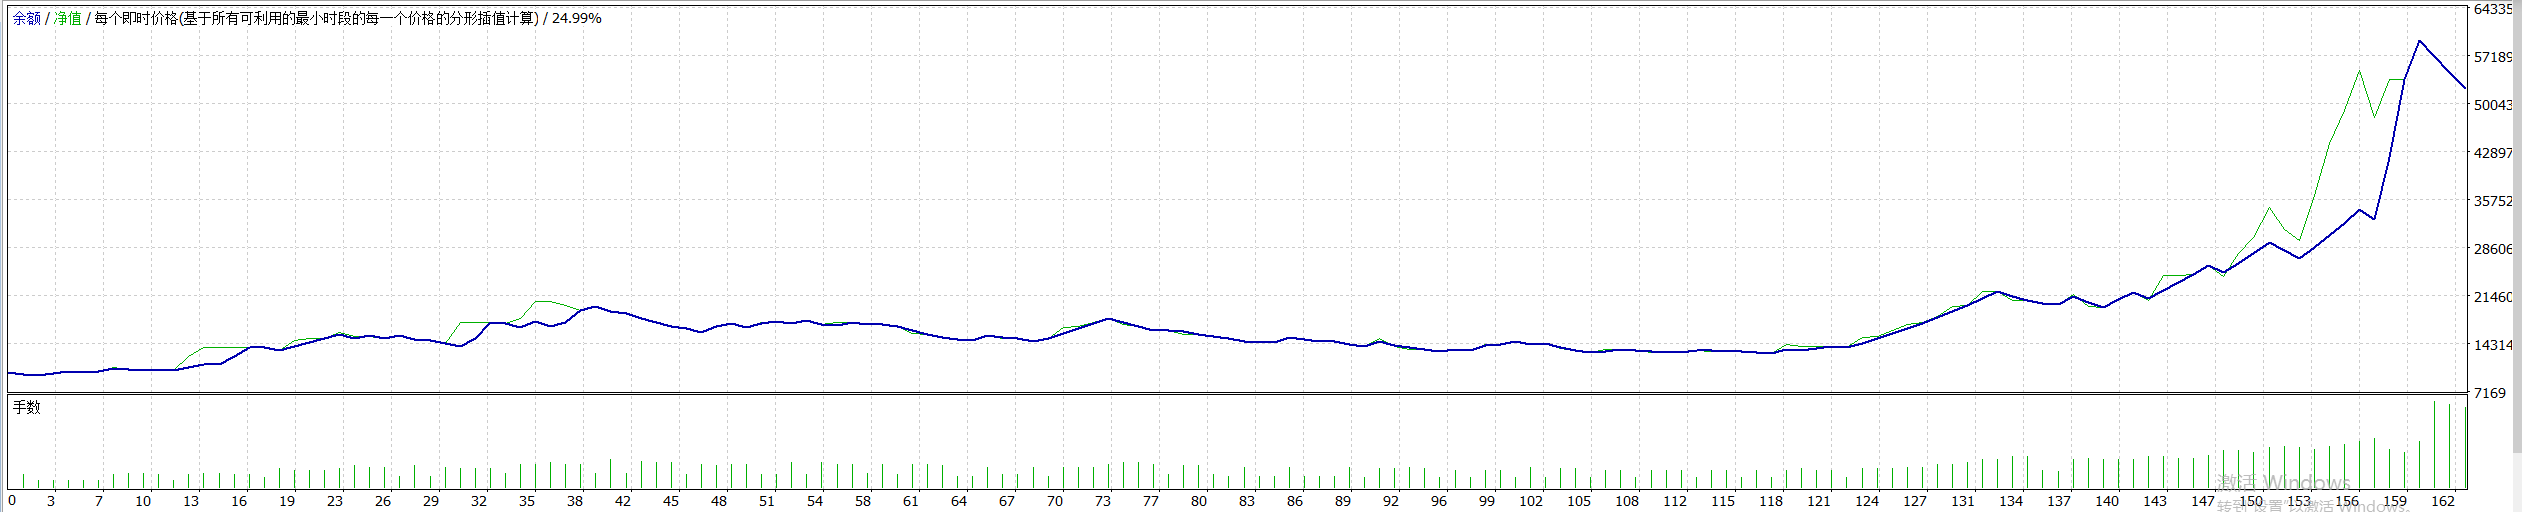Click the blue 余额 legend label
Viewport: 2522px width, 512px height.
coord(27,19)
